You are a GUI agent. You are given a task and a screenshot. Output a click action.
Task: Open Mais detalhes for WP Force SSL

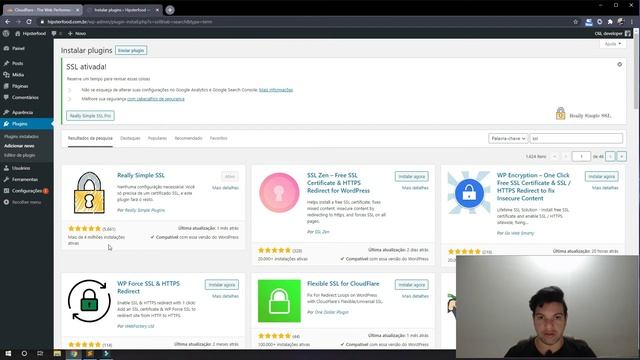tap(225, 296)
